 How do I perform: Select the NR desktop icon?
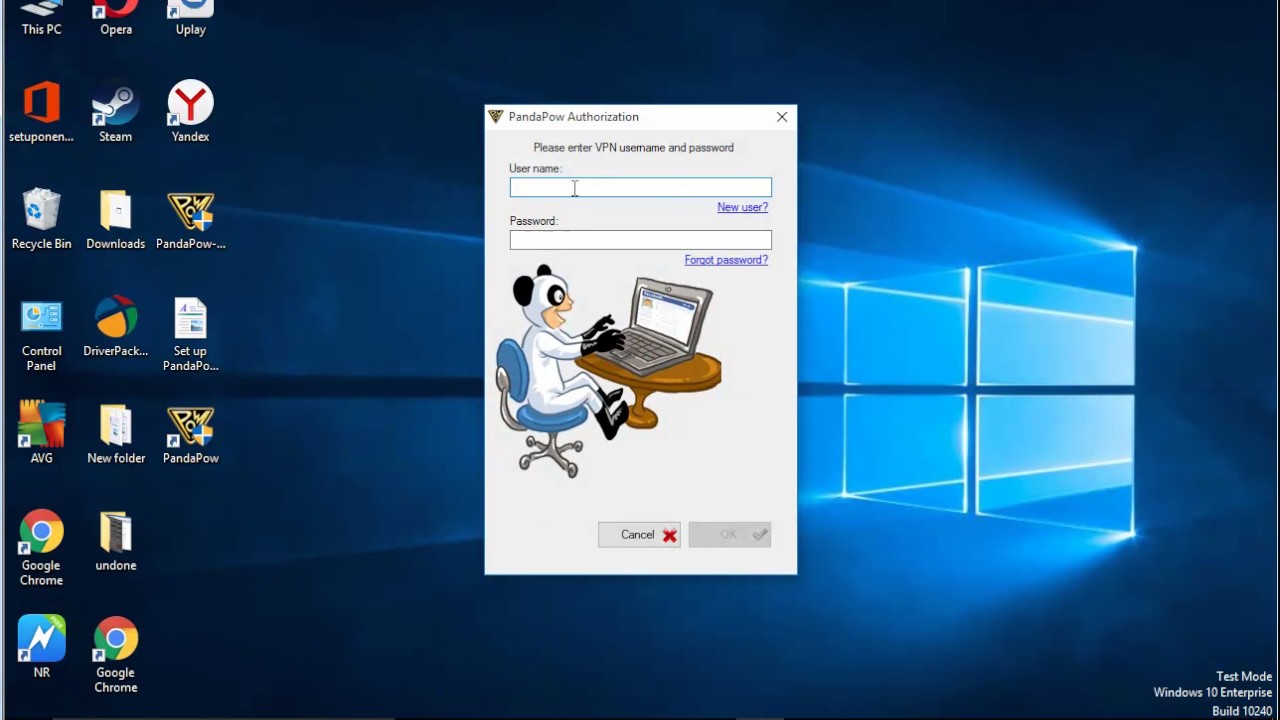tap(41, 647)
